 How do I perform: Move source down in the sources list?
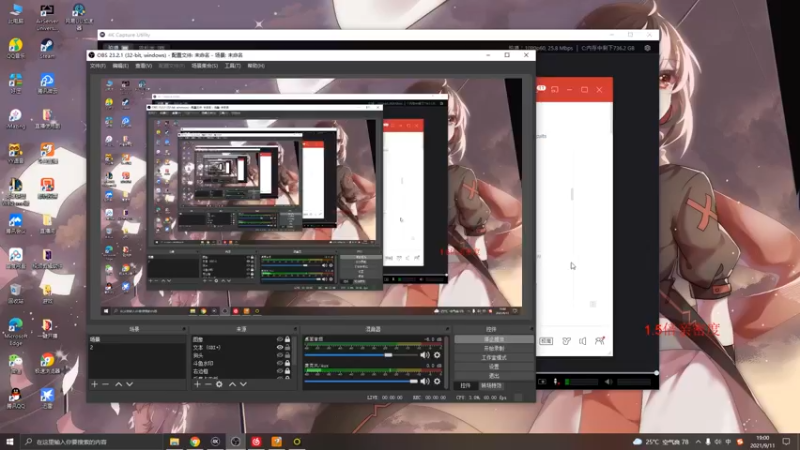243,384
